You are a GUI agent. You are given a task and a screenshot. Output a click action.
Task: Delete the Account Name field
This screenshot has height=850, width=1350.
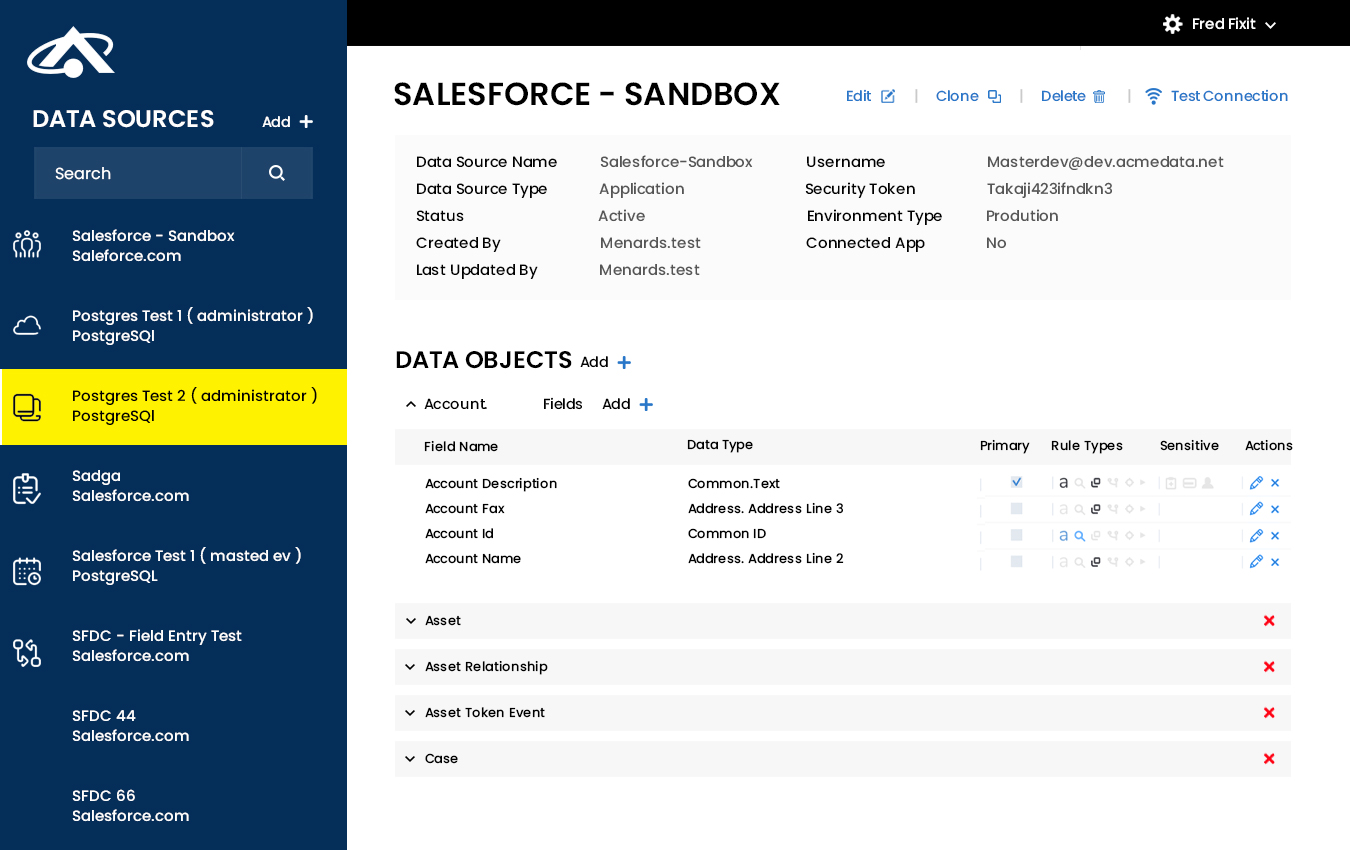point(1275,562)
